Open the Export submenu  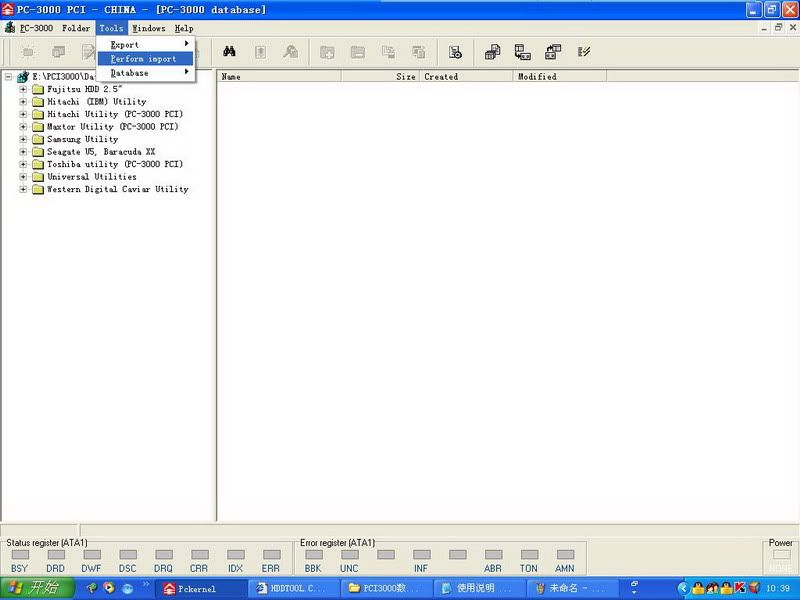click(x=145, y=44)
